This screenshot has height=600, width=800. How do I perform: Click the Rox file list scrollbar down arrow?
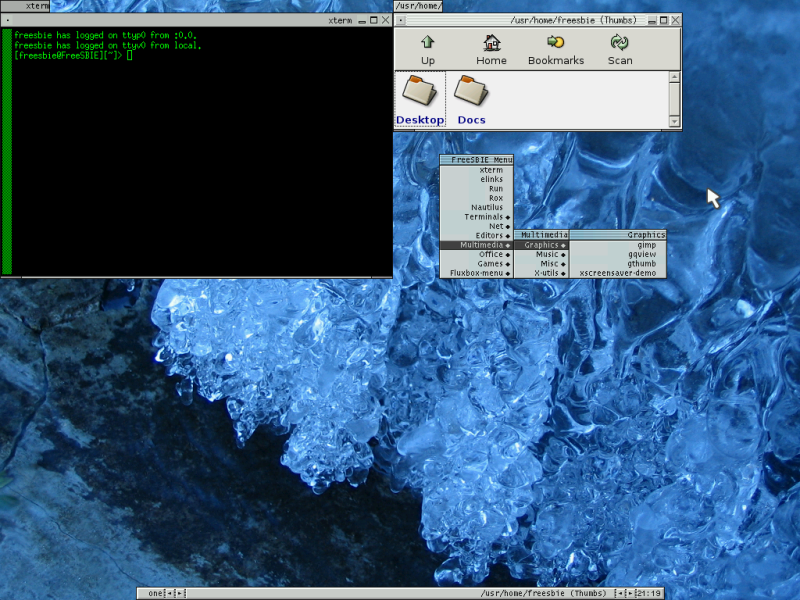675,121
